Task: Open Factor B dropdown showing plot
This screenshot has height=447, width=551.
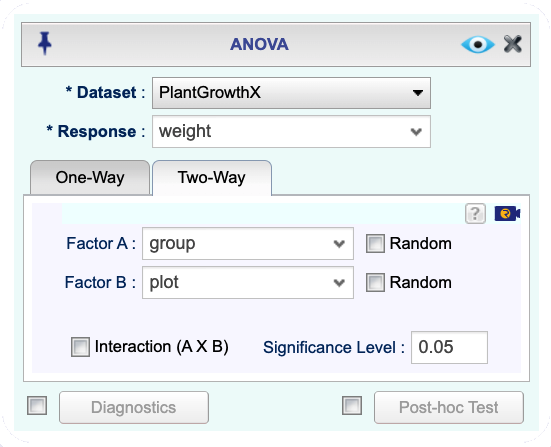Action: pos(248,283)
